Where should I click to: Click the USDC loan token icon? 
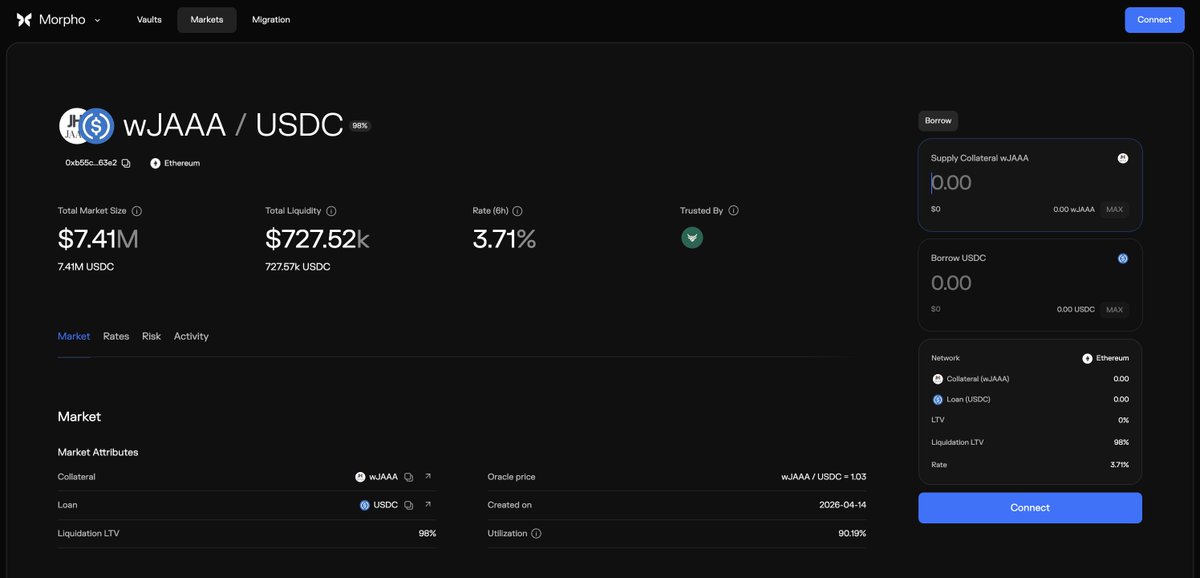click(364, 505)
